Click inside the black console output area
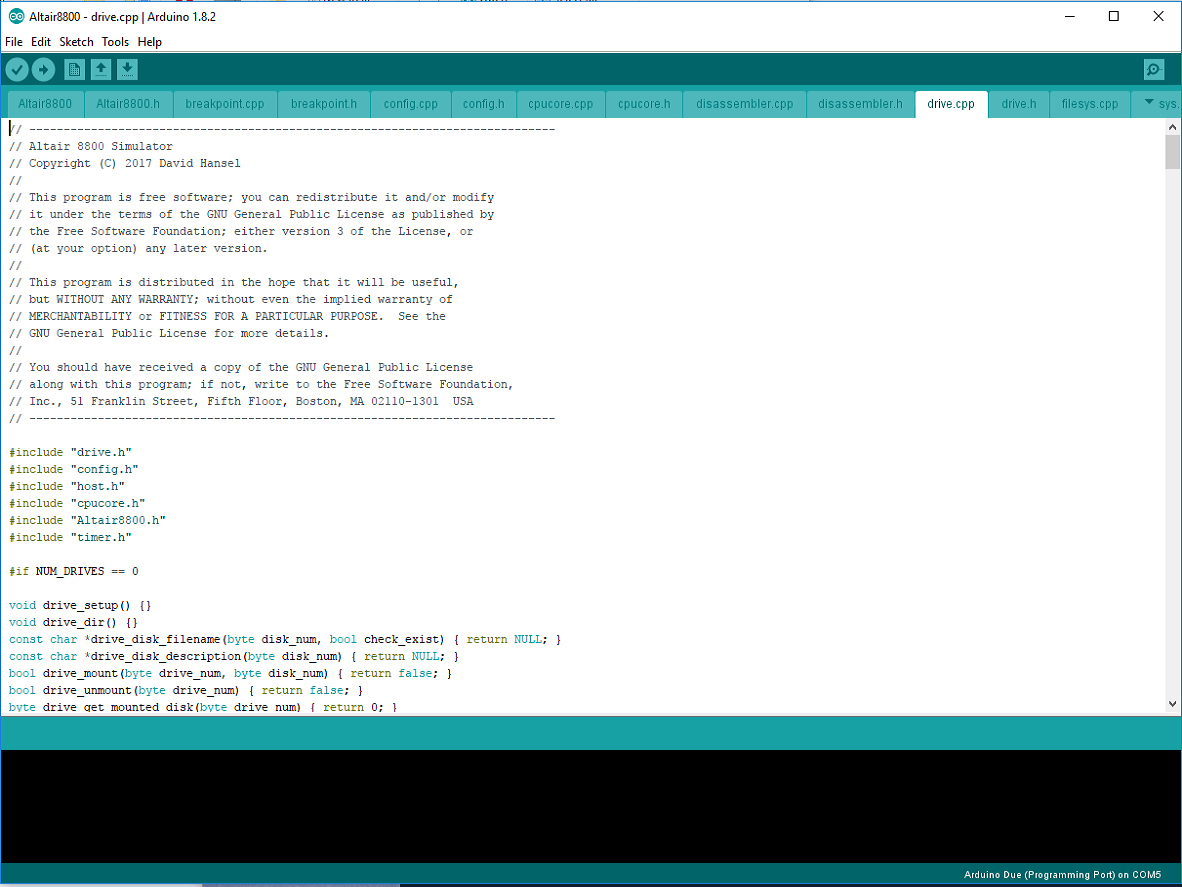The width and height of the screenshot is (1182, 887). pyautogui.click(x=590, y=806)
